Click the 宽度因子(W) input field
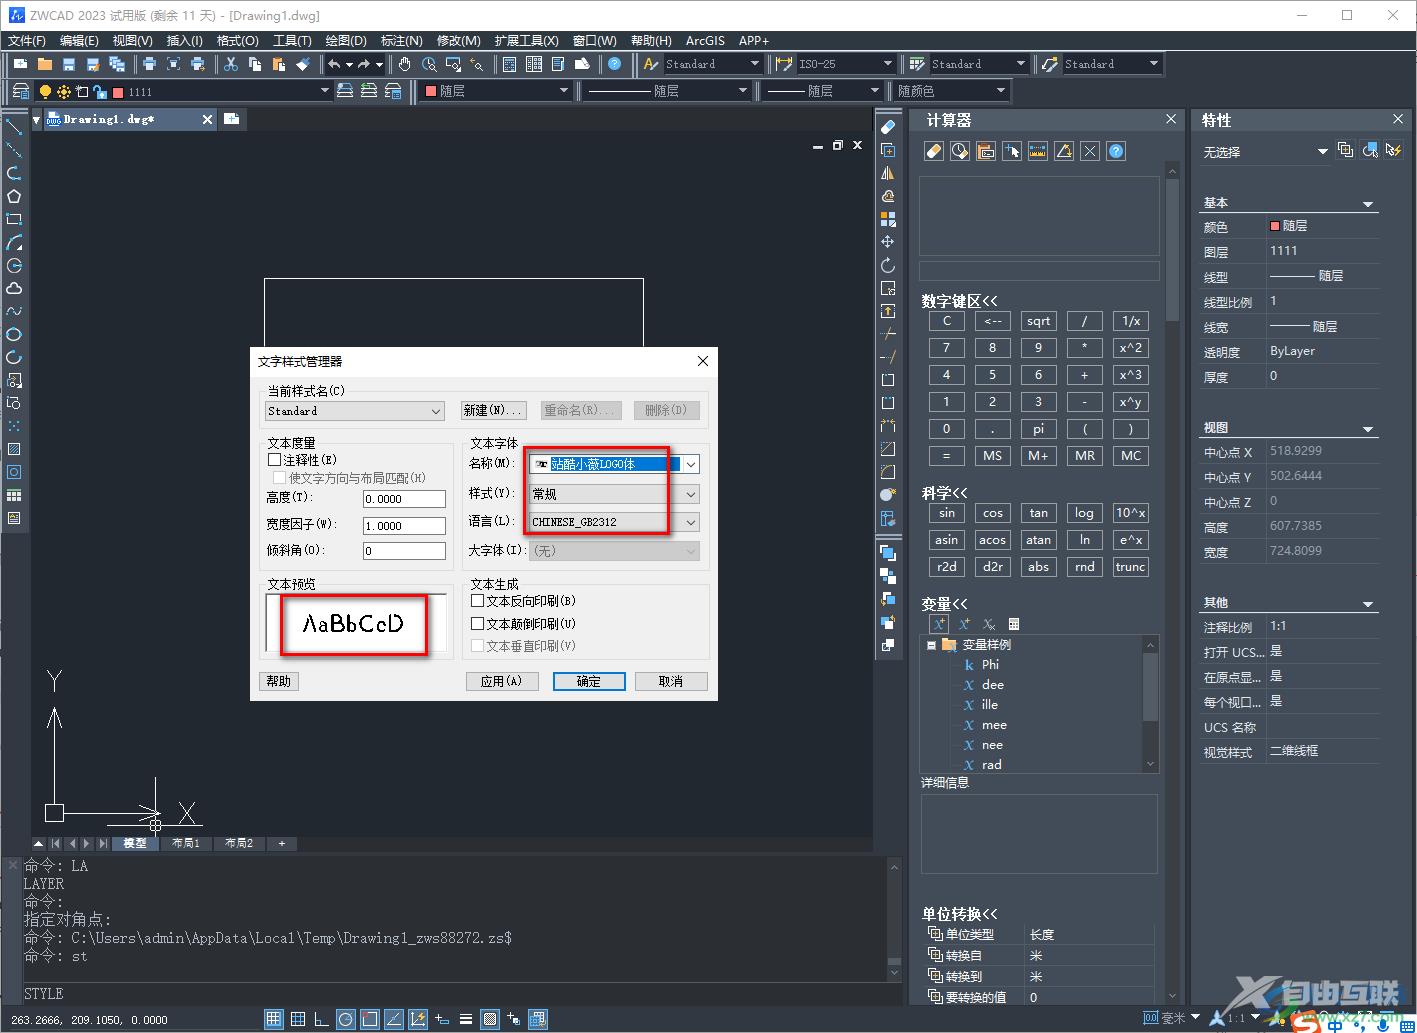 (404, 525)
